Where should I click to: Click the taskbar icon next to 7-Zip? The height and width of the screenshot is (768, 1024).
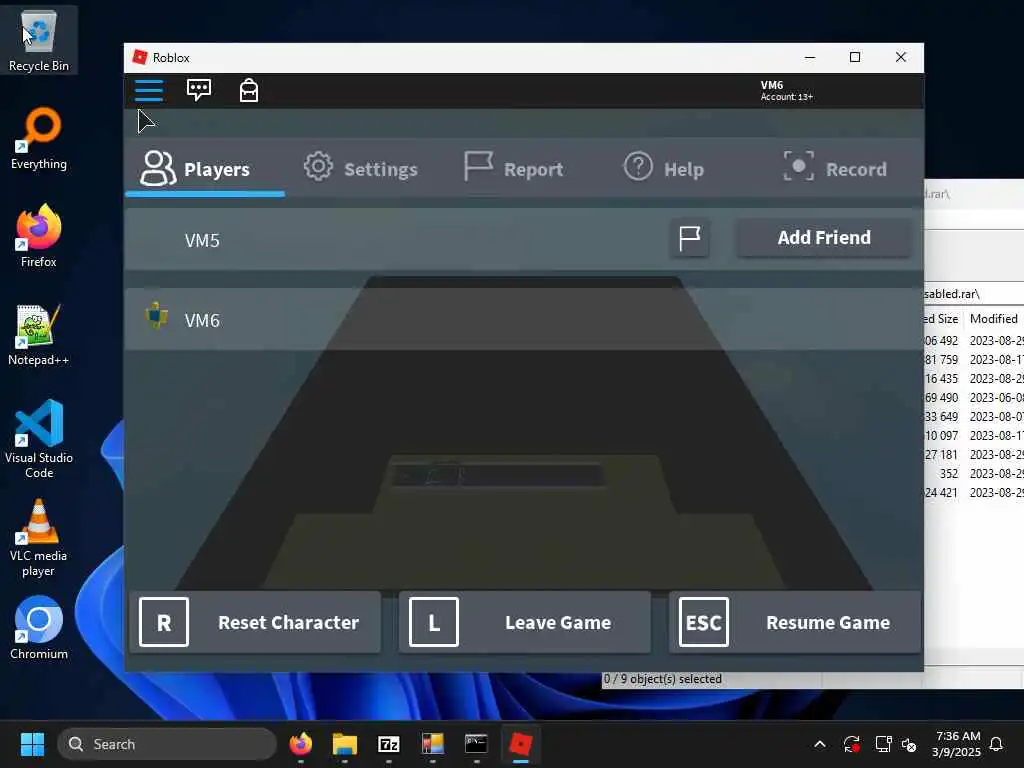pyautogui.click(x=432, y=744)
